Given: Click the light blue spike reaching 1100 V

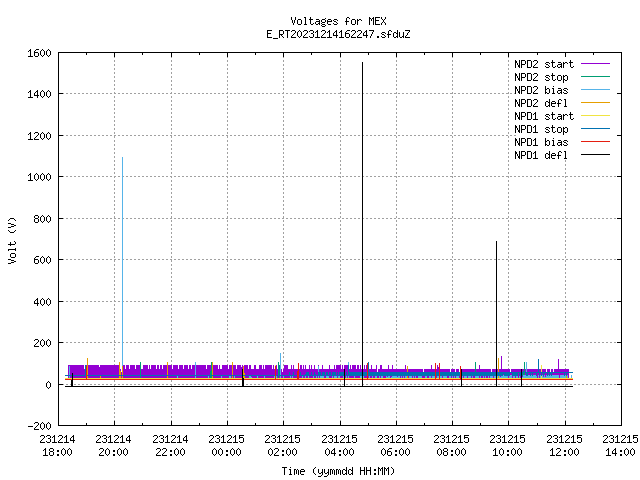Looking at the screenshot, I should pyautogui.click(x=122, y=261).
